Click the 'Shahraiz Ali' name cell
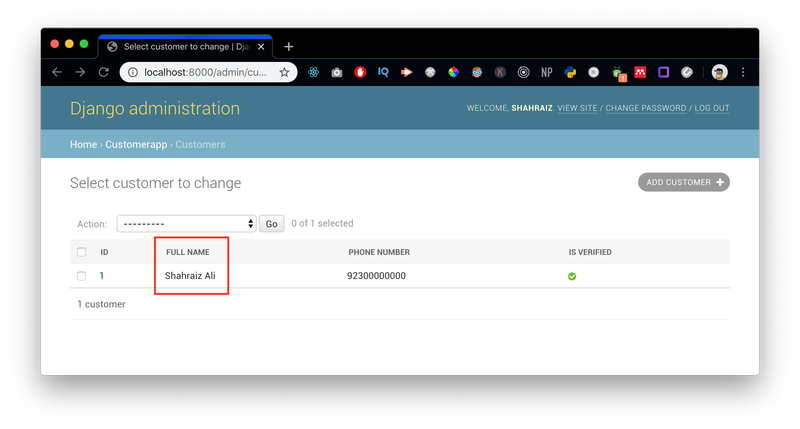The image size is (800, 429). point(190,276)
